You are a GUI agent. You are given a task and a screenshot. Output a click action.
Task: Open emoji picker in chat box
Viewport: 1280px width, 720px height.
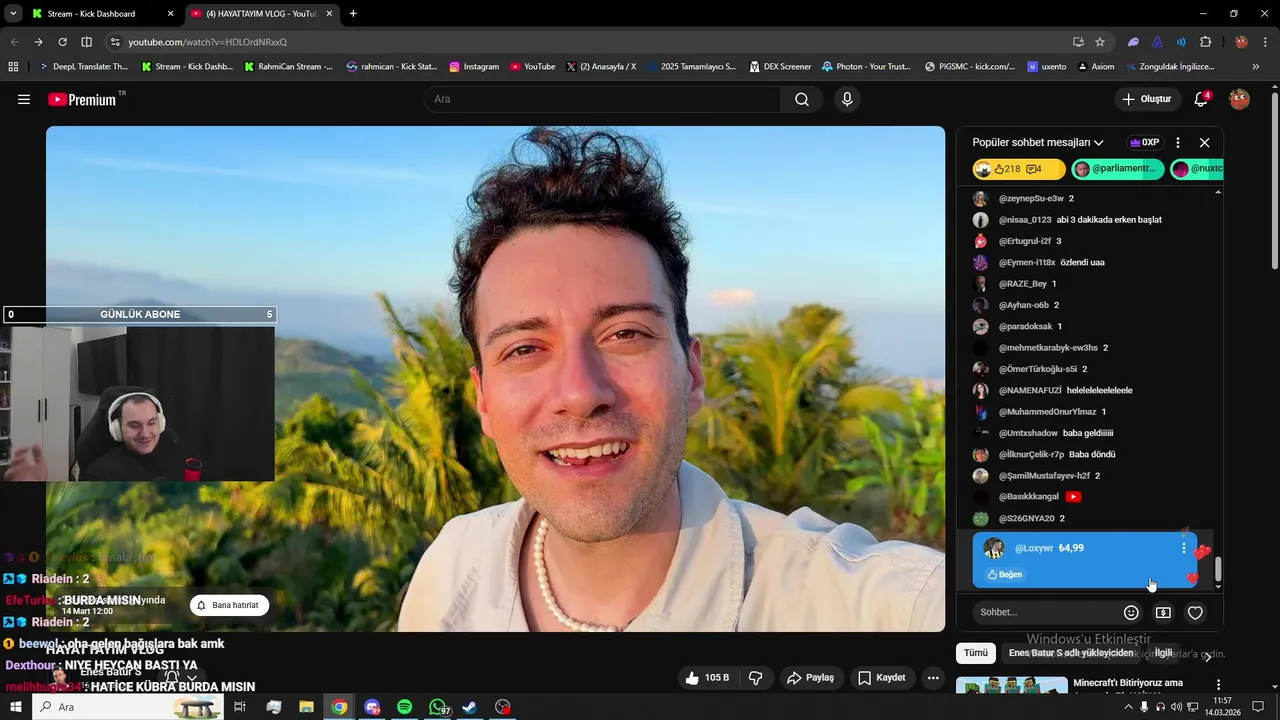(1131, 612)
